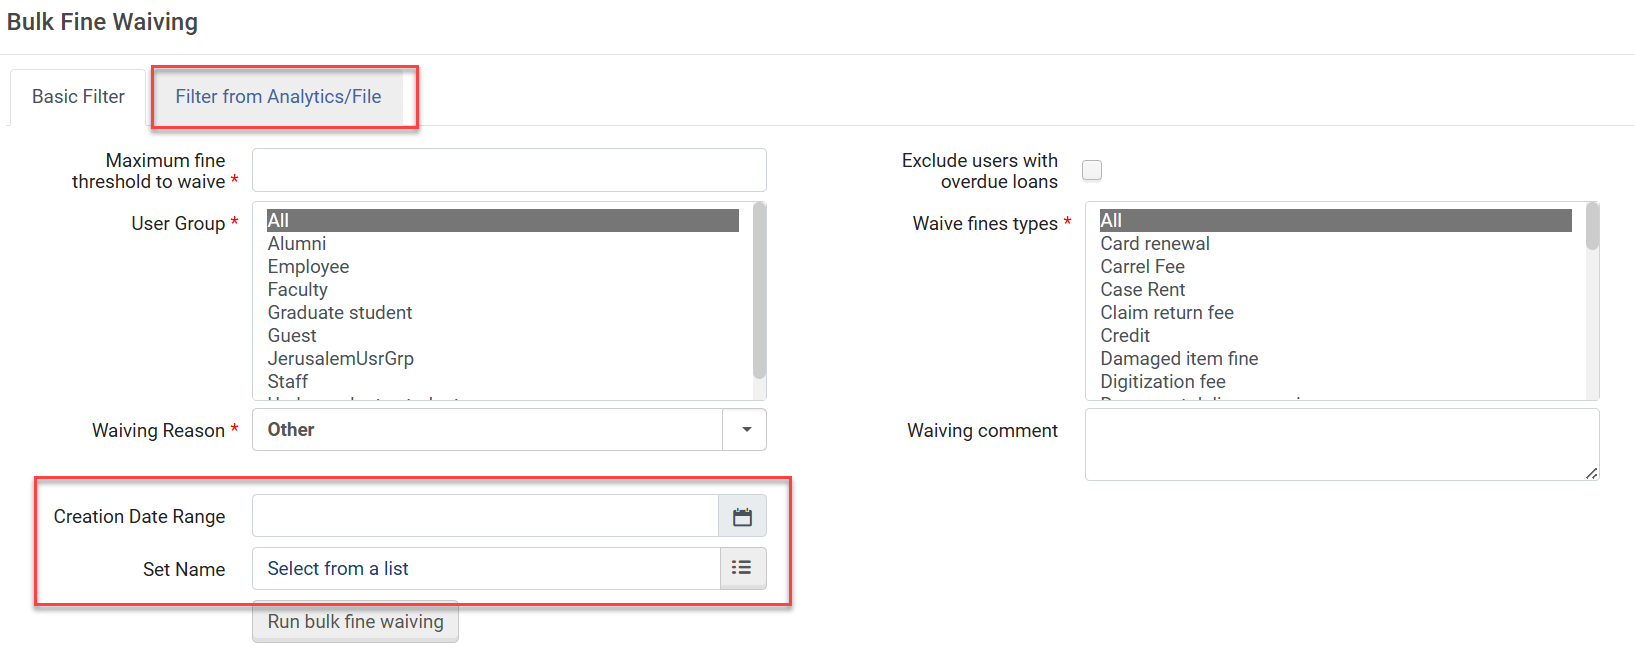This screenshot has width=1635, height=663.
Task: Select Alumni in the User Group list
Action: coord(503,243)
